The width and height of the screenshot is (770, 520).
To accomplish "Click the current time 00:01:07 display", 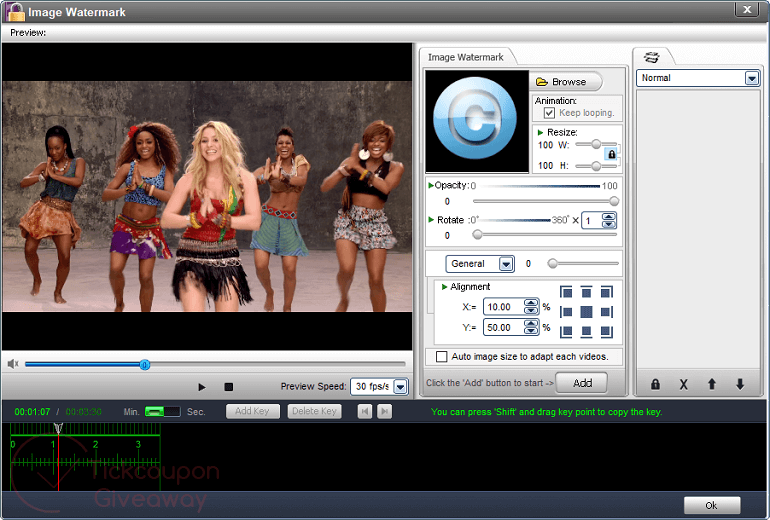I will tap(32, 412).
